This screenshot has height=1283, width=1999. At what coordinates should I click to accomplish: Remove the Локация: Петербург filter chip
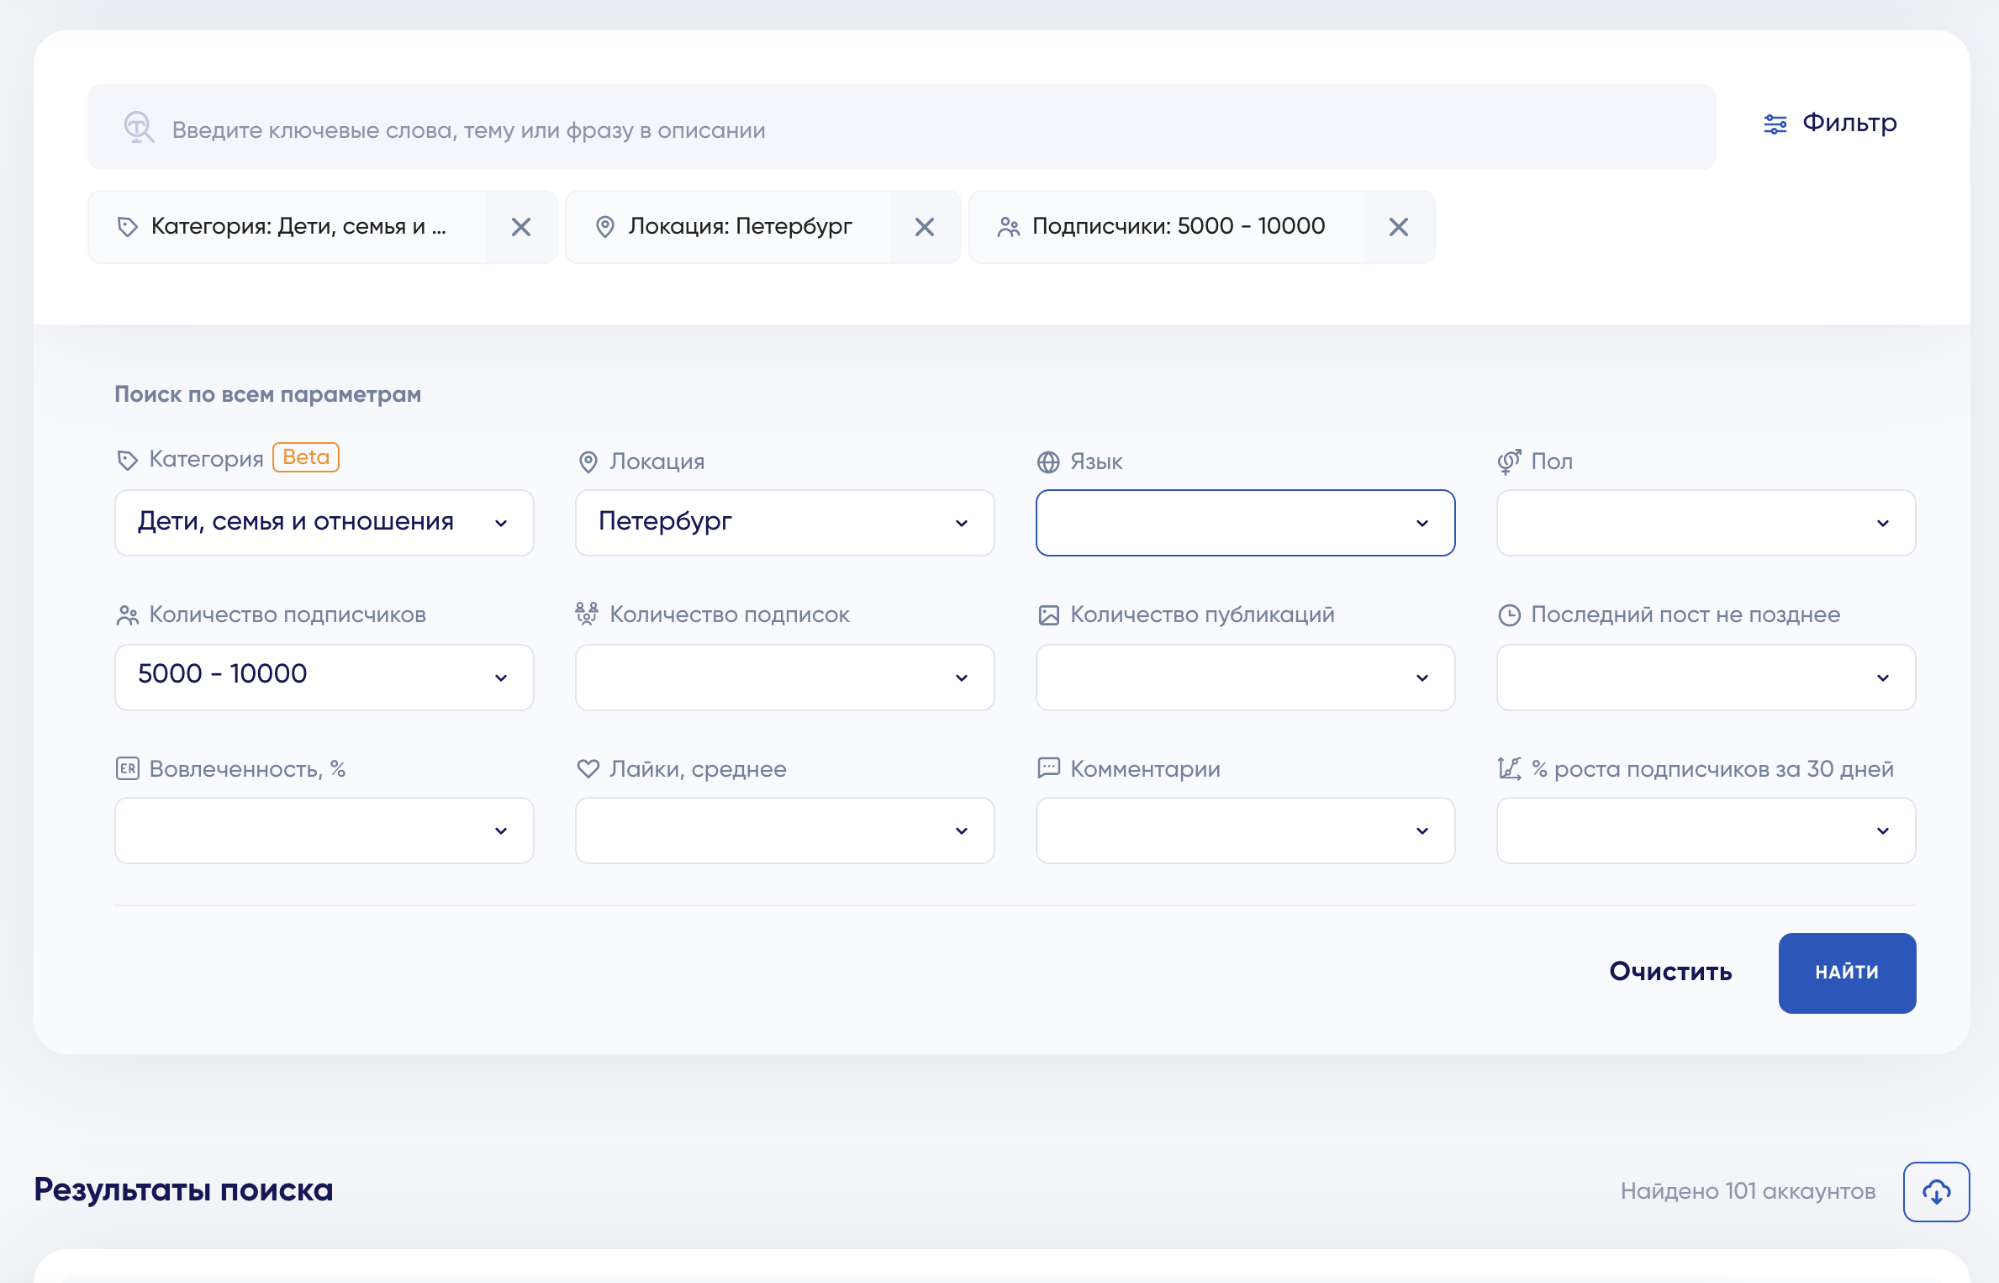[925, 227]
